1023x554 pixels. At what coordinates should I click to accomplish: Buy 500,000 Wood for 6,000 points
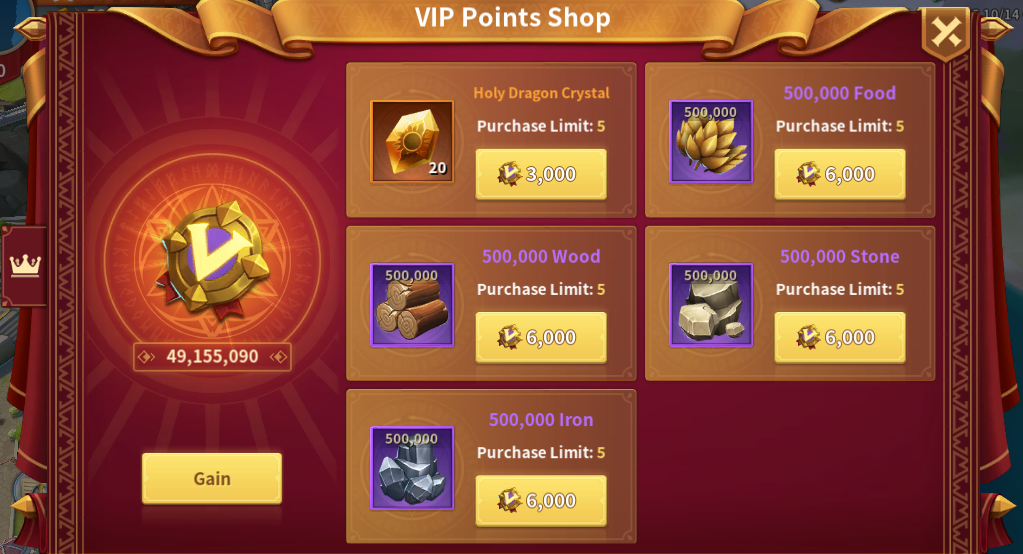pos(541,337)
